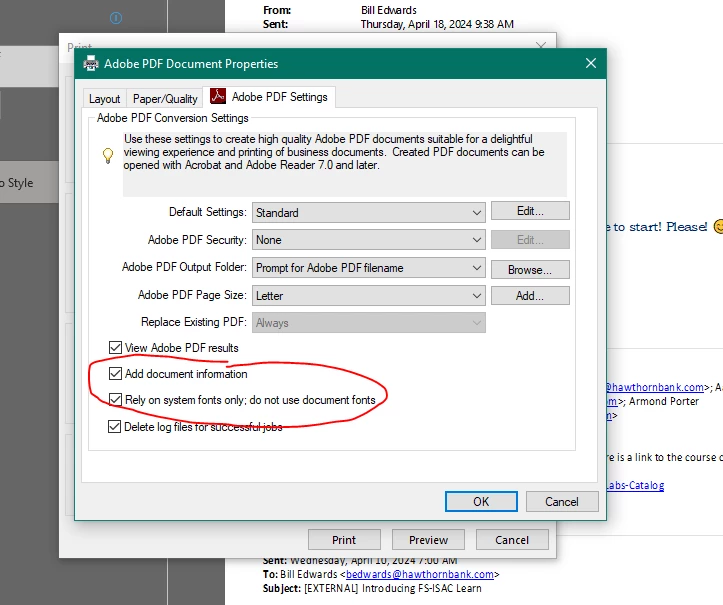Viewport: 723px width, 605px height.
Task: Click the sender name Bill Edwards
Action: (x=389, y=10)
